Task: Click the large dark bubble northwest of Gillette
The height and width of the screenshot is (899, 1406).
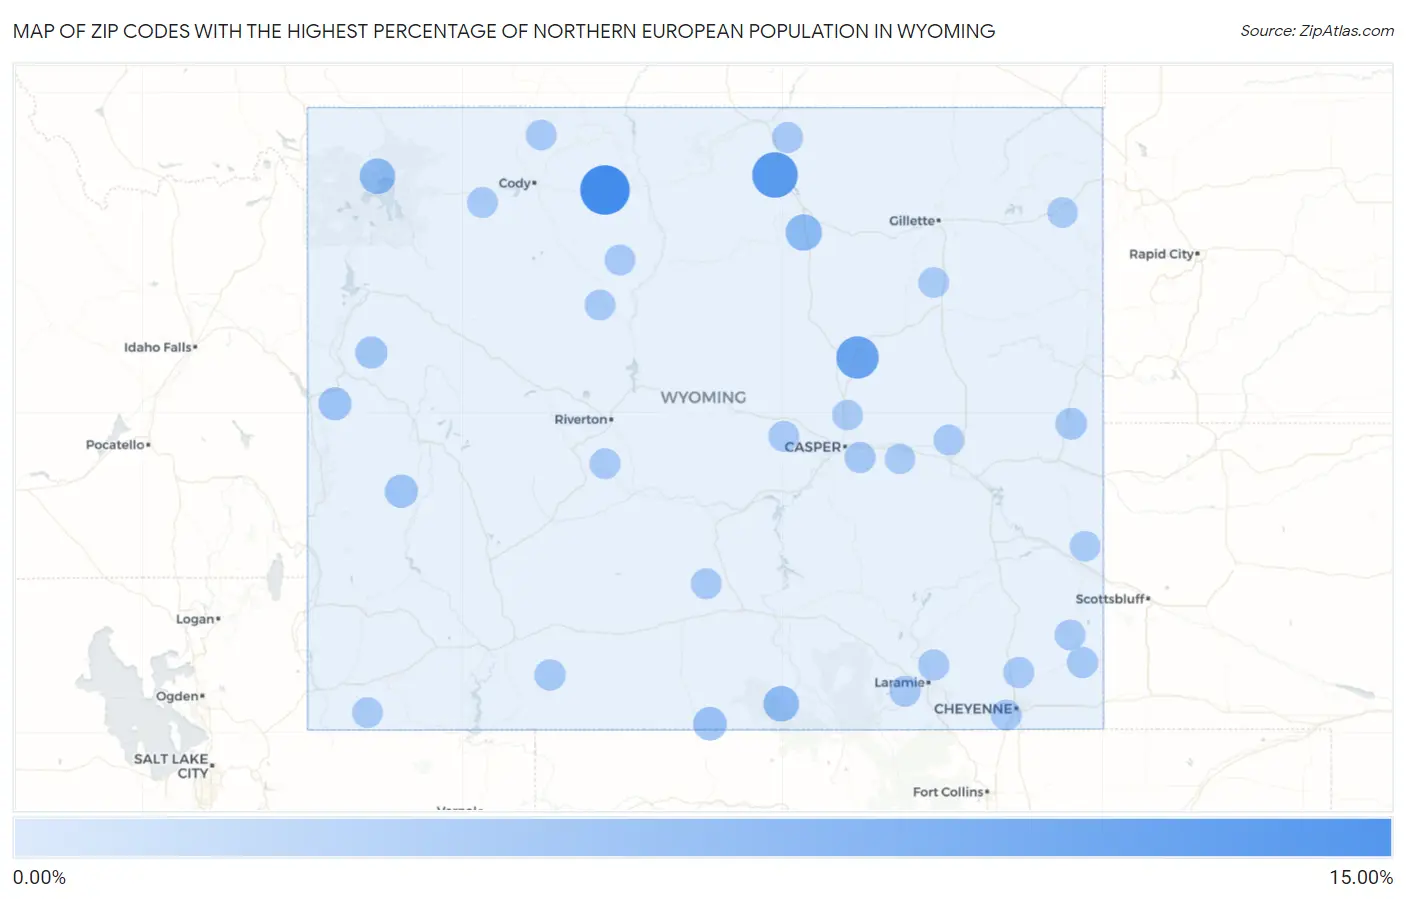Action: click(x=775, y=175)
